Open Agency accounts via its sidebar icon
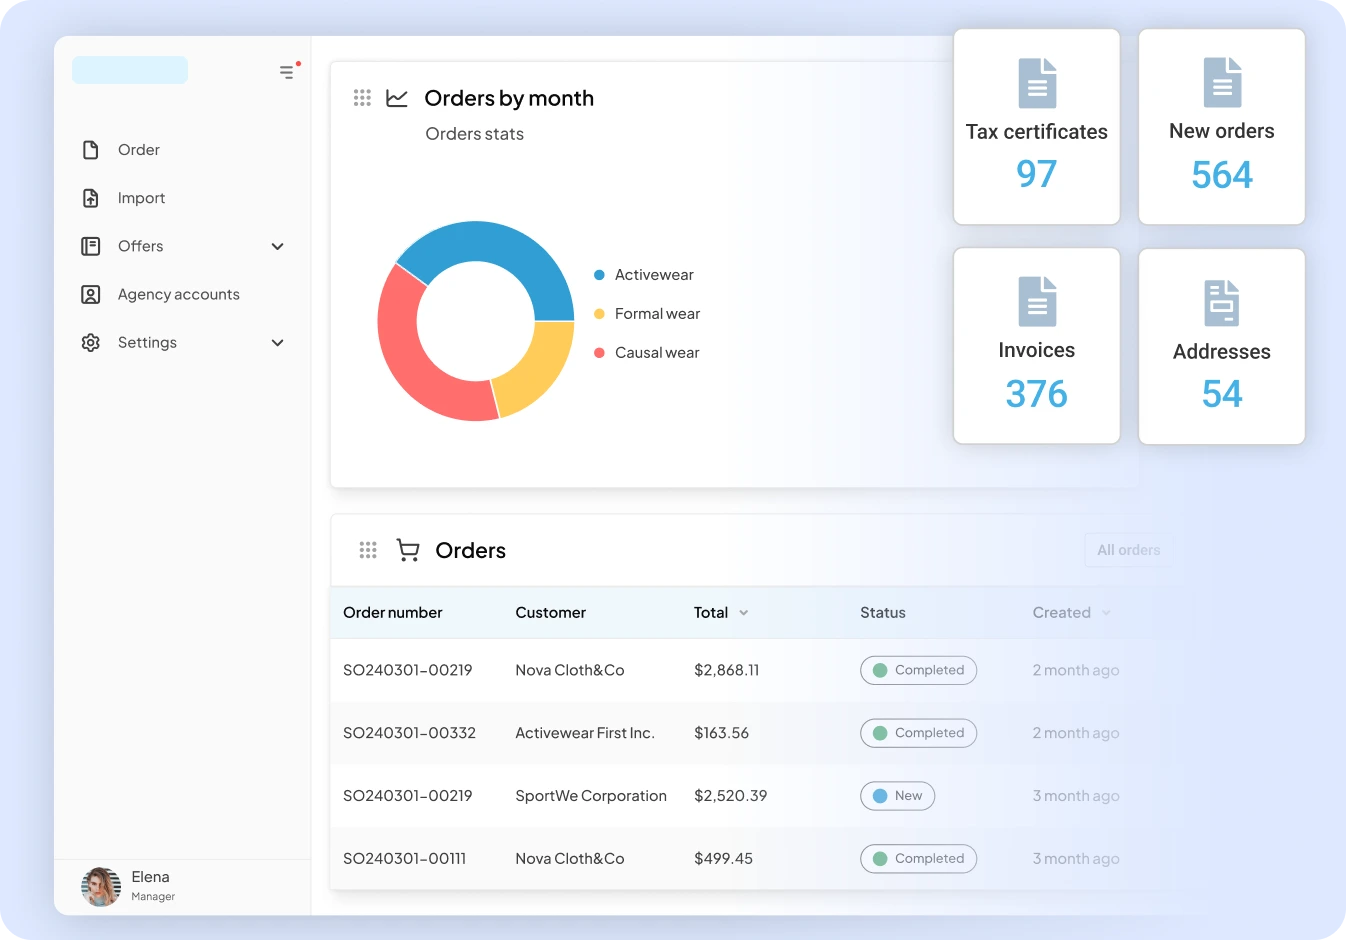This screenshot has height=940, width=1346. (91, 294)
